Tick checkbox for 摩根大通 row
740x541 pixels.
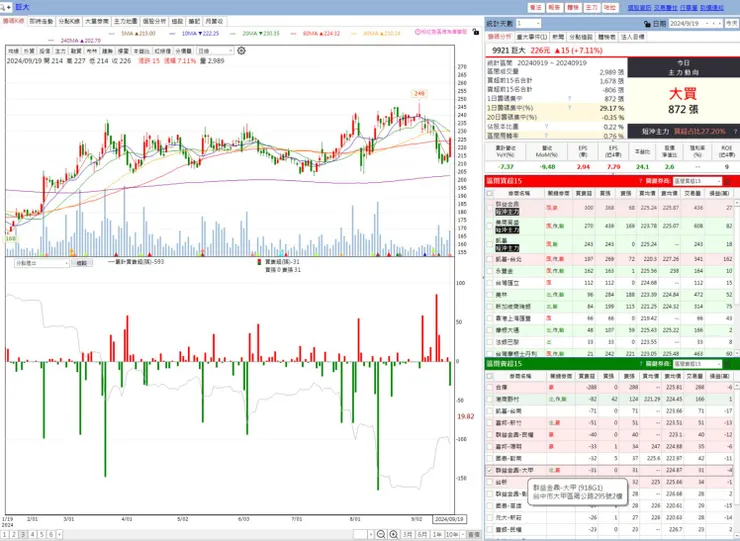[x=489, y=330]
